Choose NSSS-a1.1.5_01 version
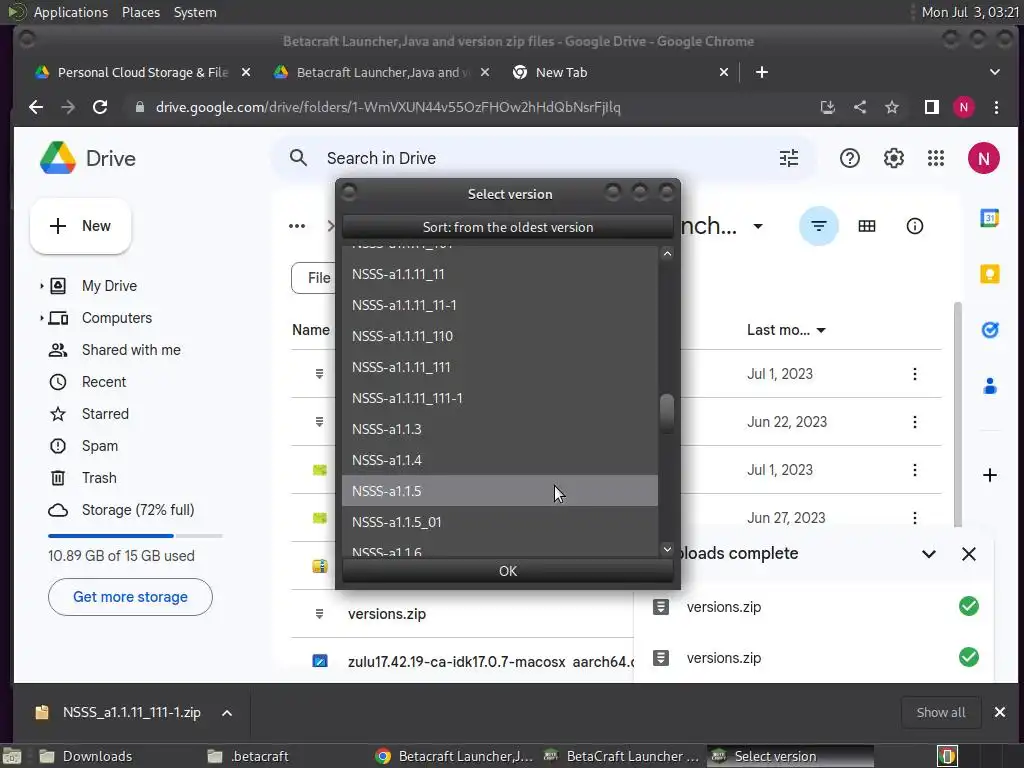 click(500, 522)
